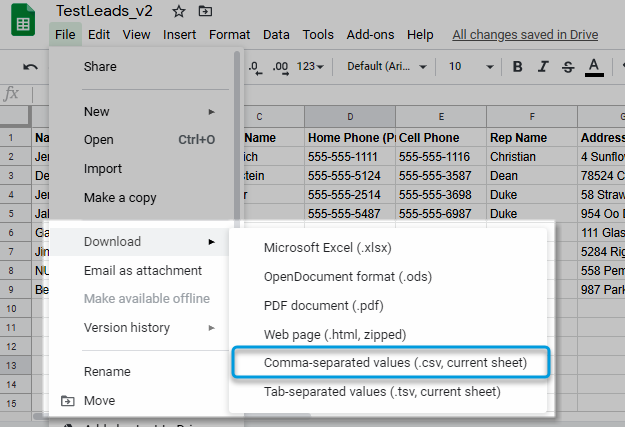Download as OpenDocument format (.ods)
The height and width of the screenshot is (427, 625).
click(387, 276)
